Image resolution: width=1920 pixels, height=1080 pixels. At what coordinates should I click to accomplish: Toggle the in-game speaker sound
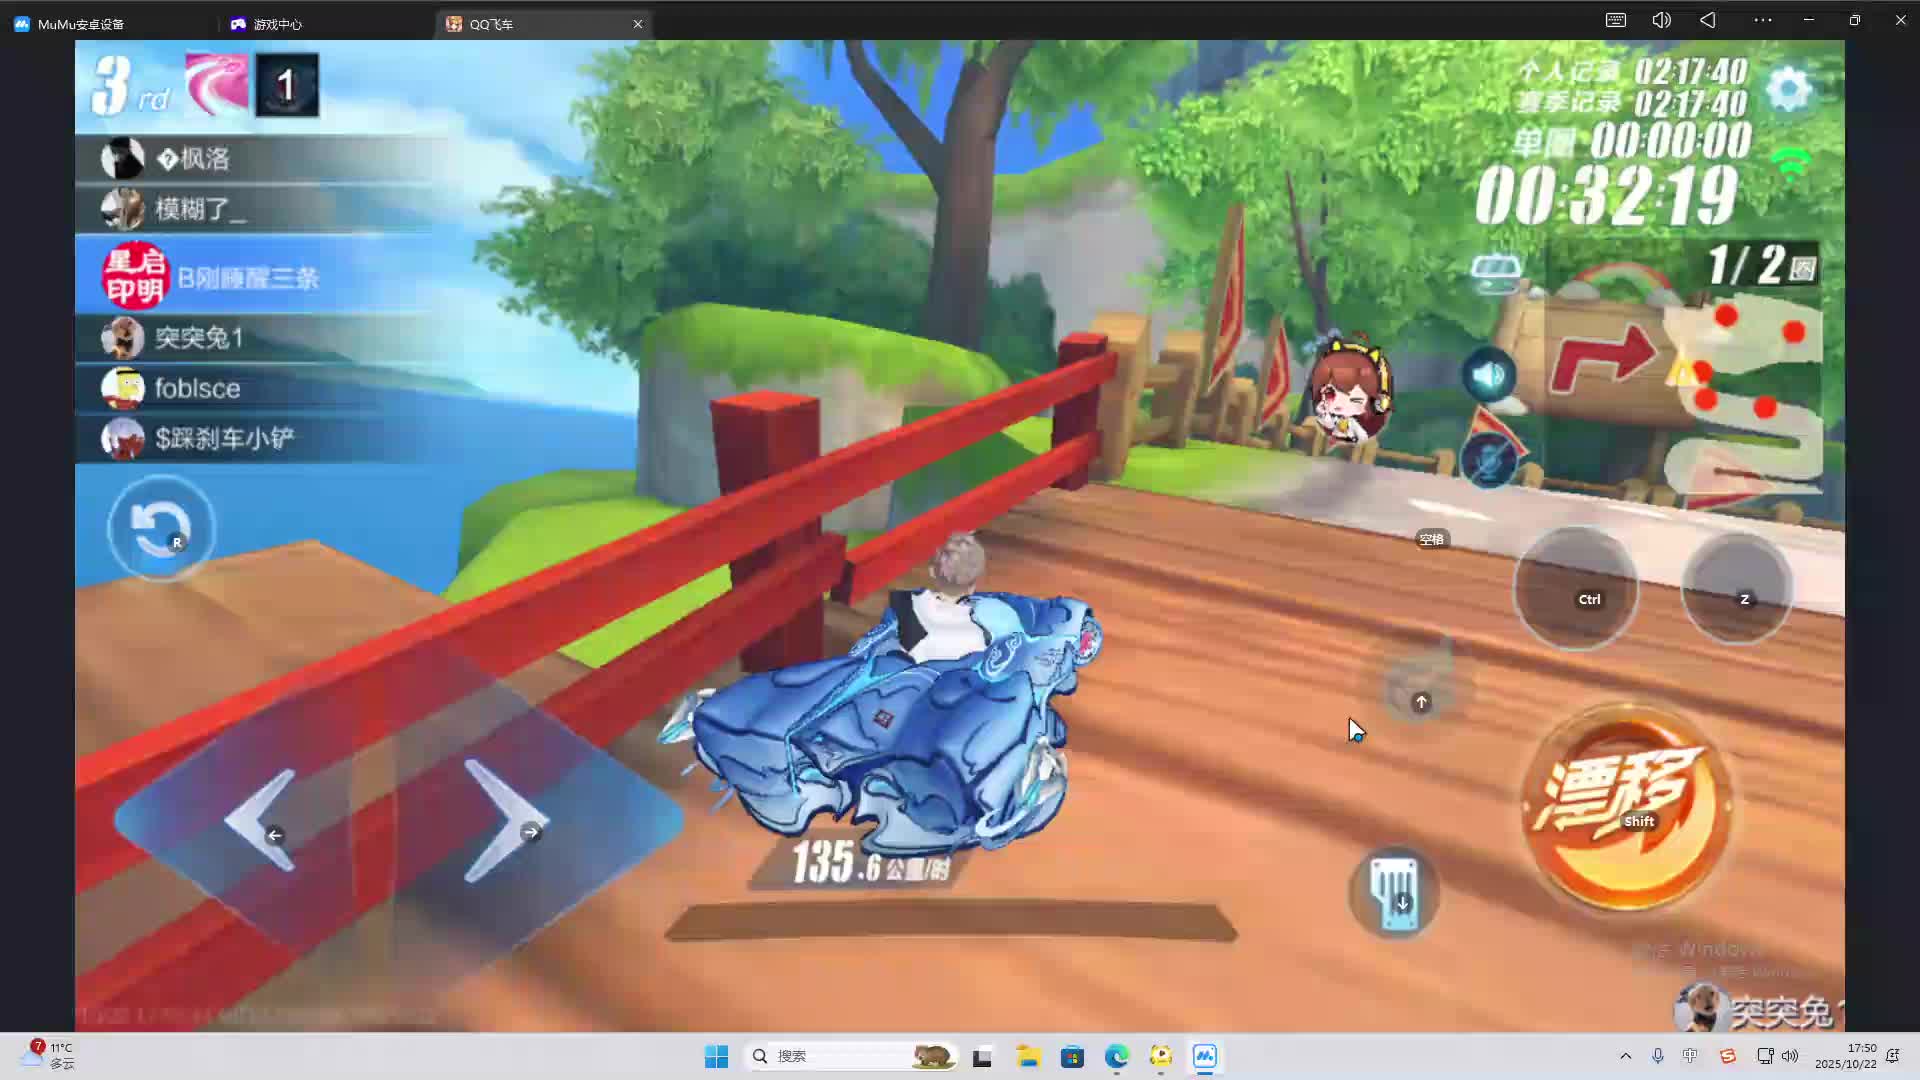point(1488,375)
